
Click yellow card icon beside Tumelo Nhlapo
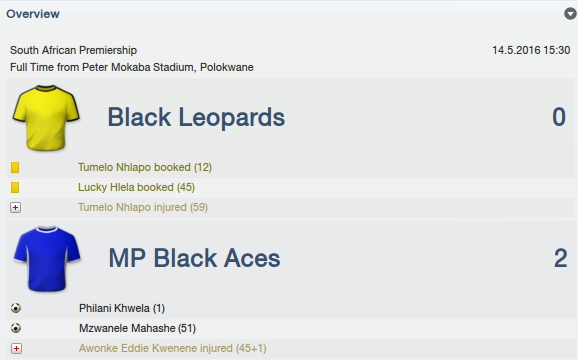15,168
